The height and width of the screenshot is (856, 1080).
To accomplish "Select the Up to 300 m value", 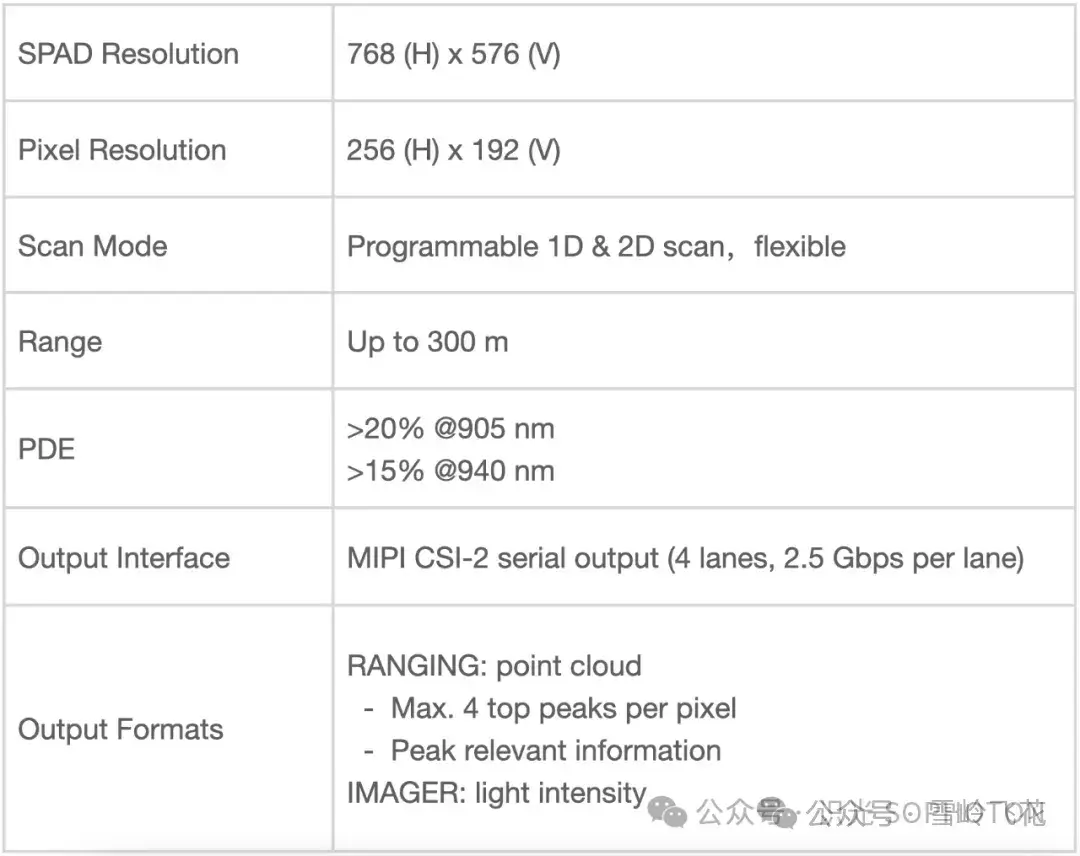I will (x=427, y=342).
